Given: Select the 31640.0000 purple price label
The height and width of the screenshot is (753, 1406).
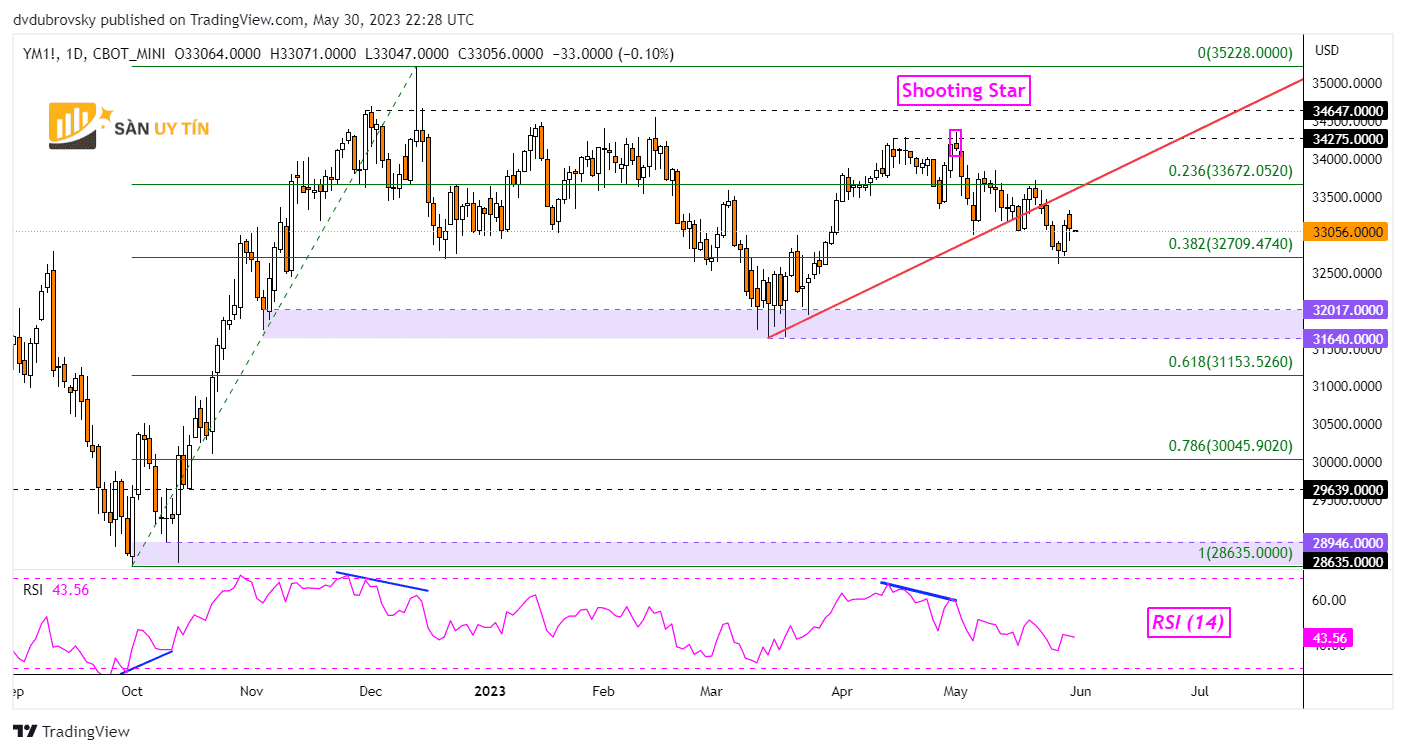Looking at the screenshot, I should 1348,338.
